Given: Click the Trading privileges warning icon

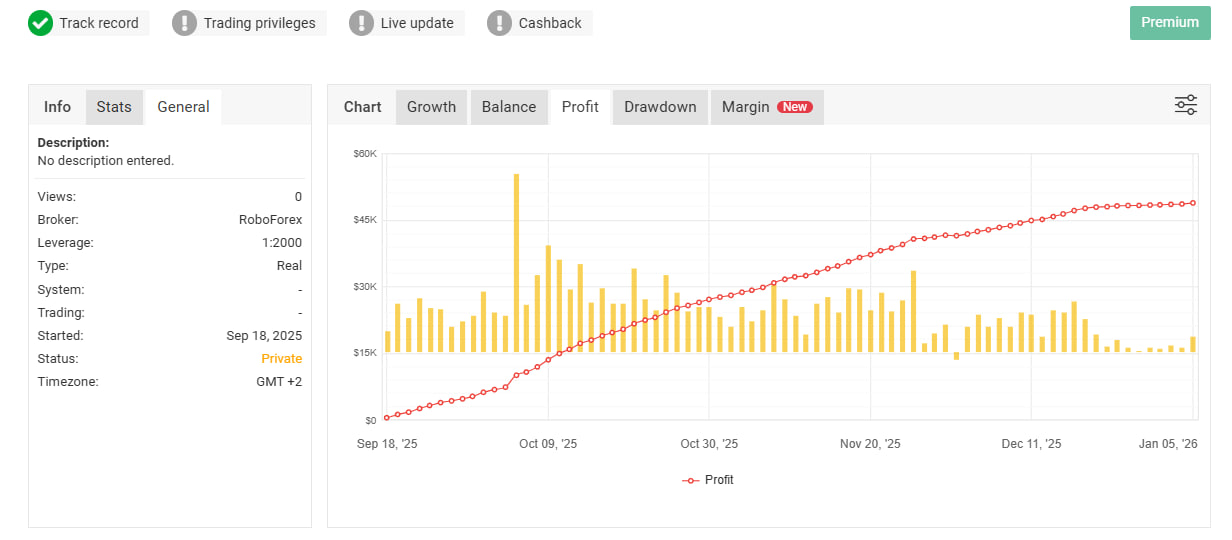Looking at the screenshot, I should 184,23.
